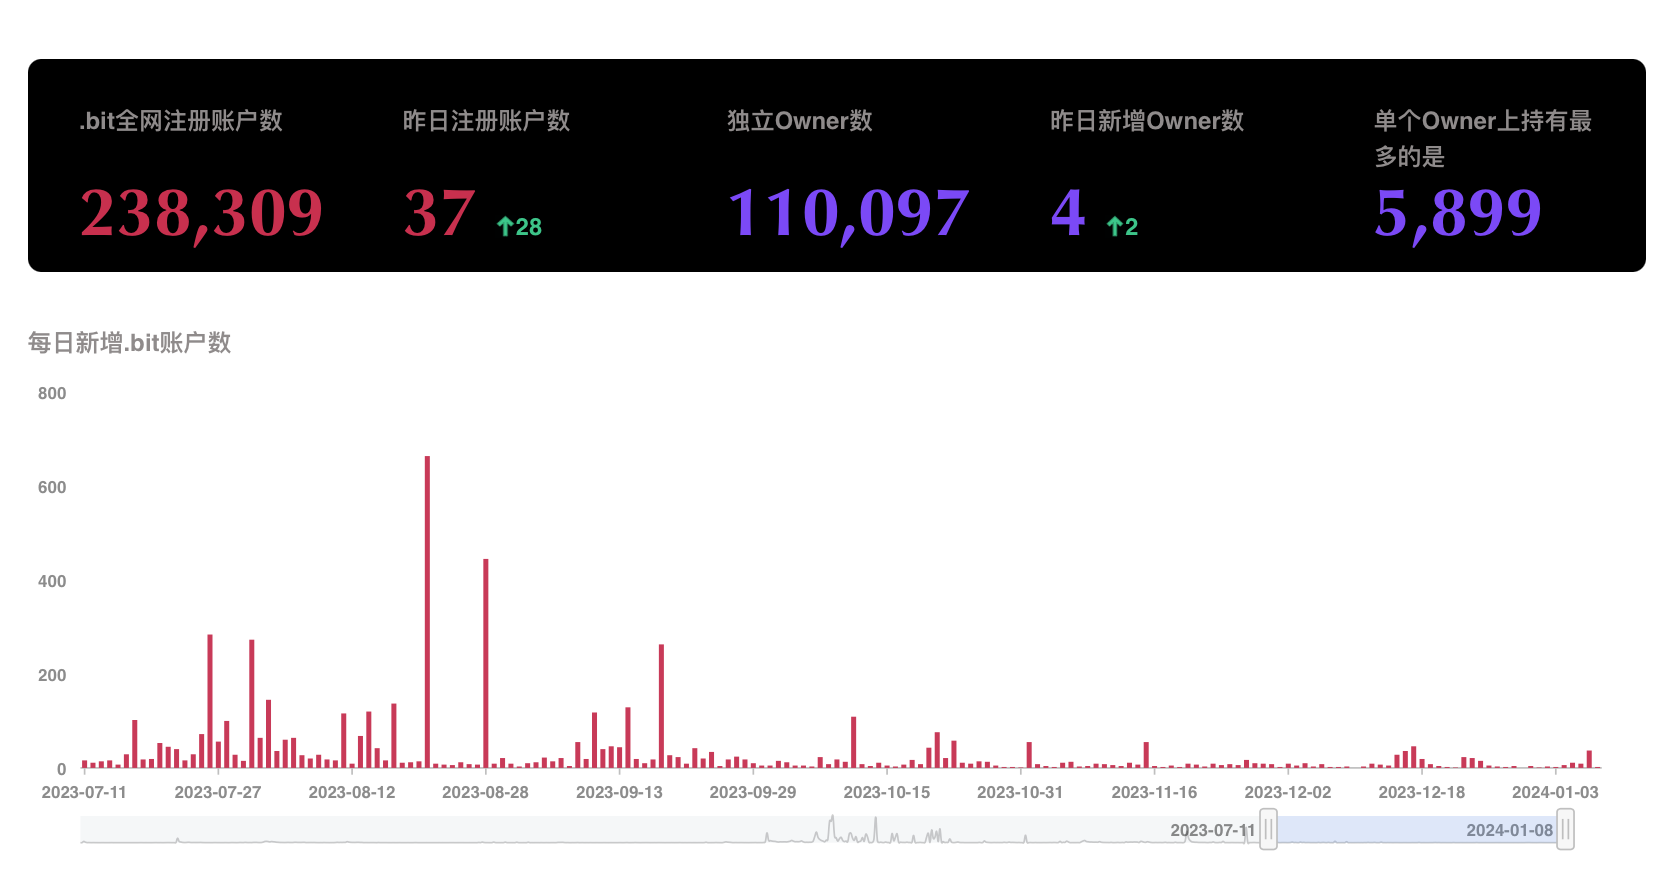
Task: Click the 5,899 max accounts per Owner value
Action: coord(1458,213)
